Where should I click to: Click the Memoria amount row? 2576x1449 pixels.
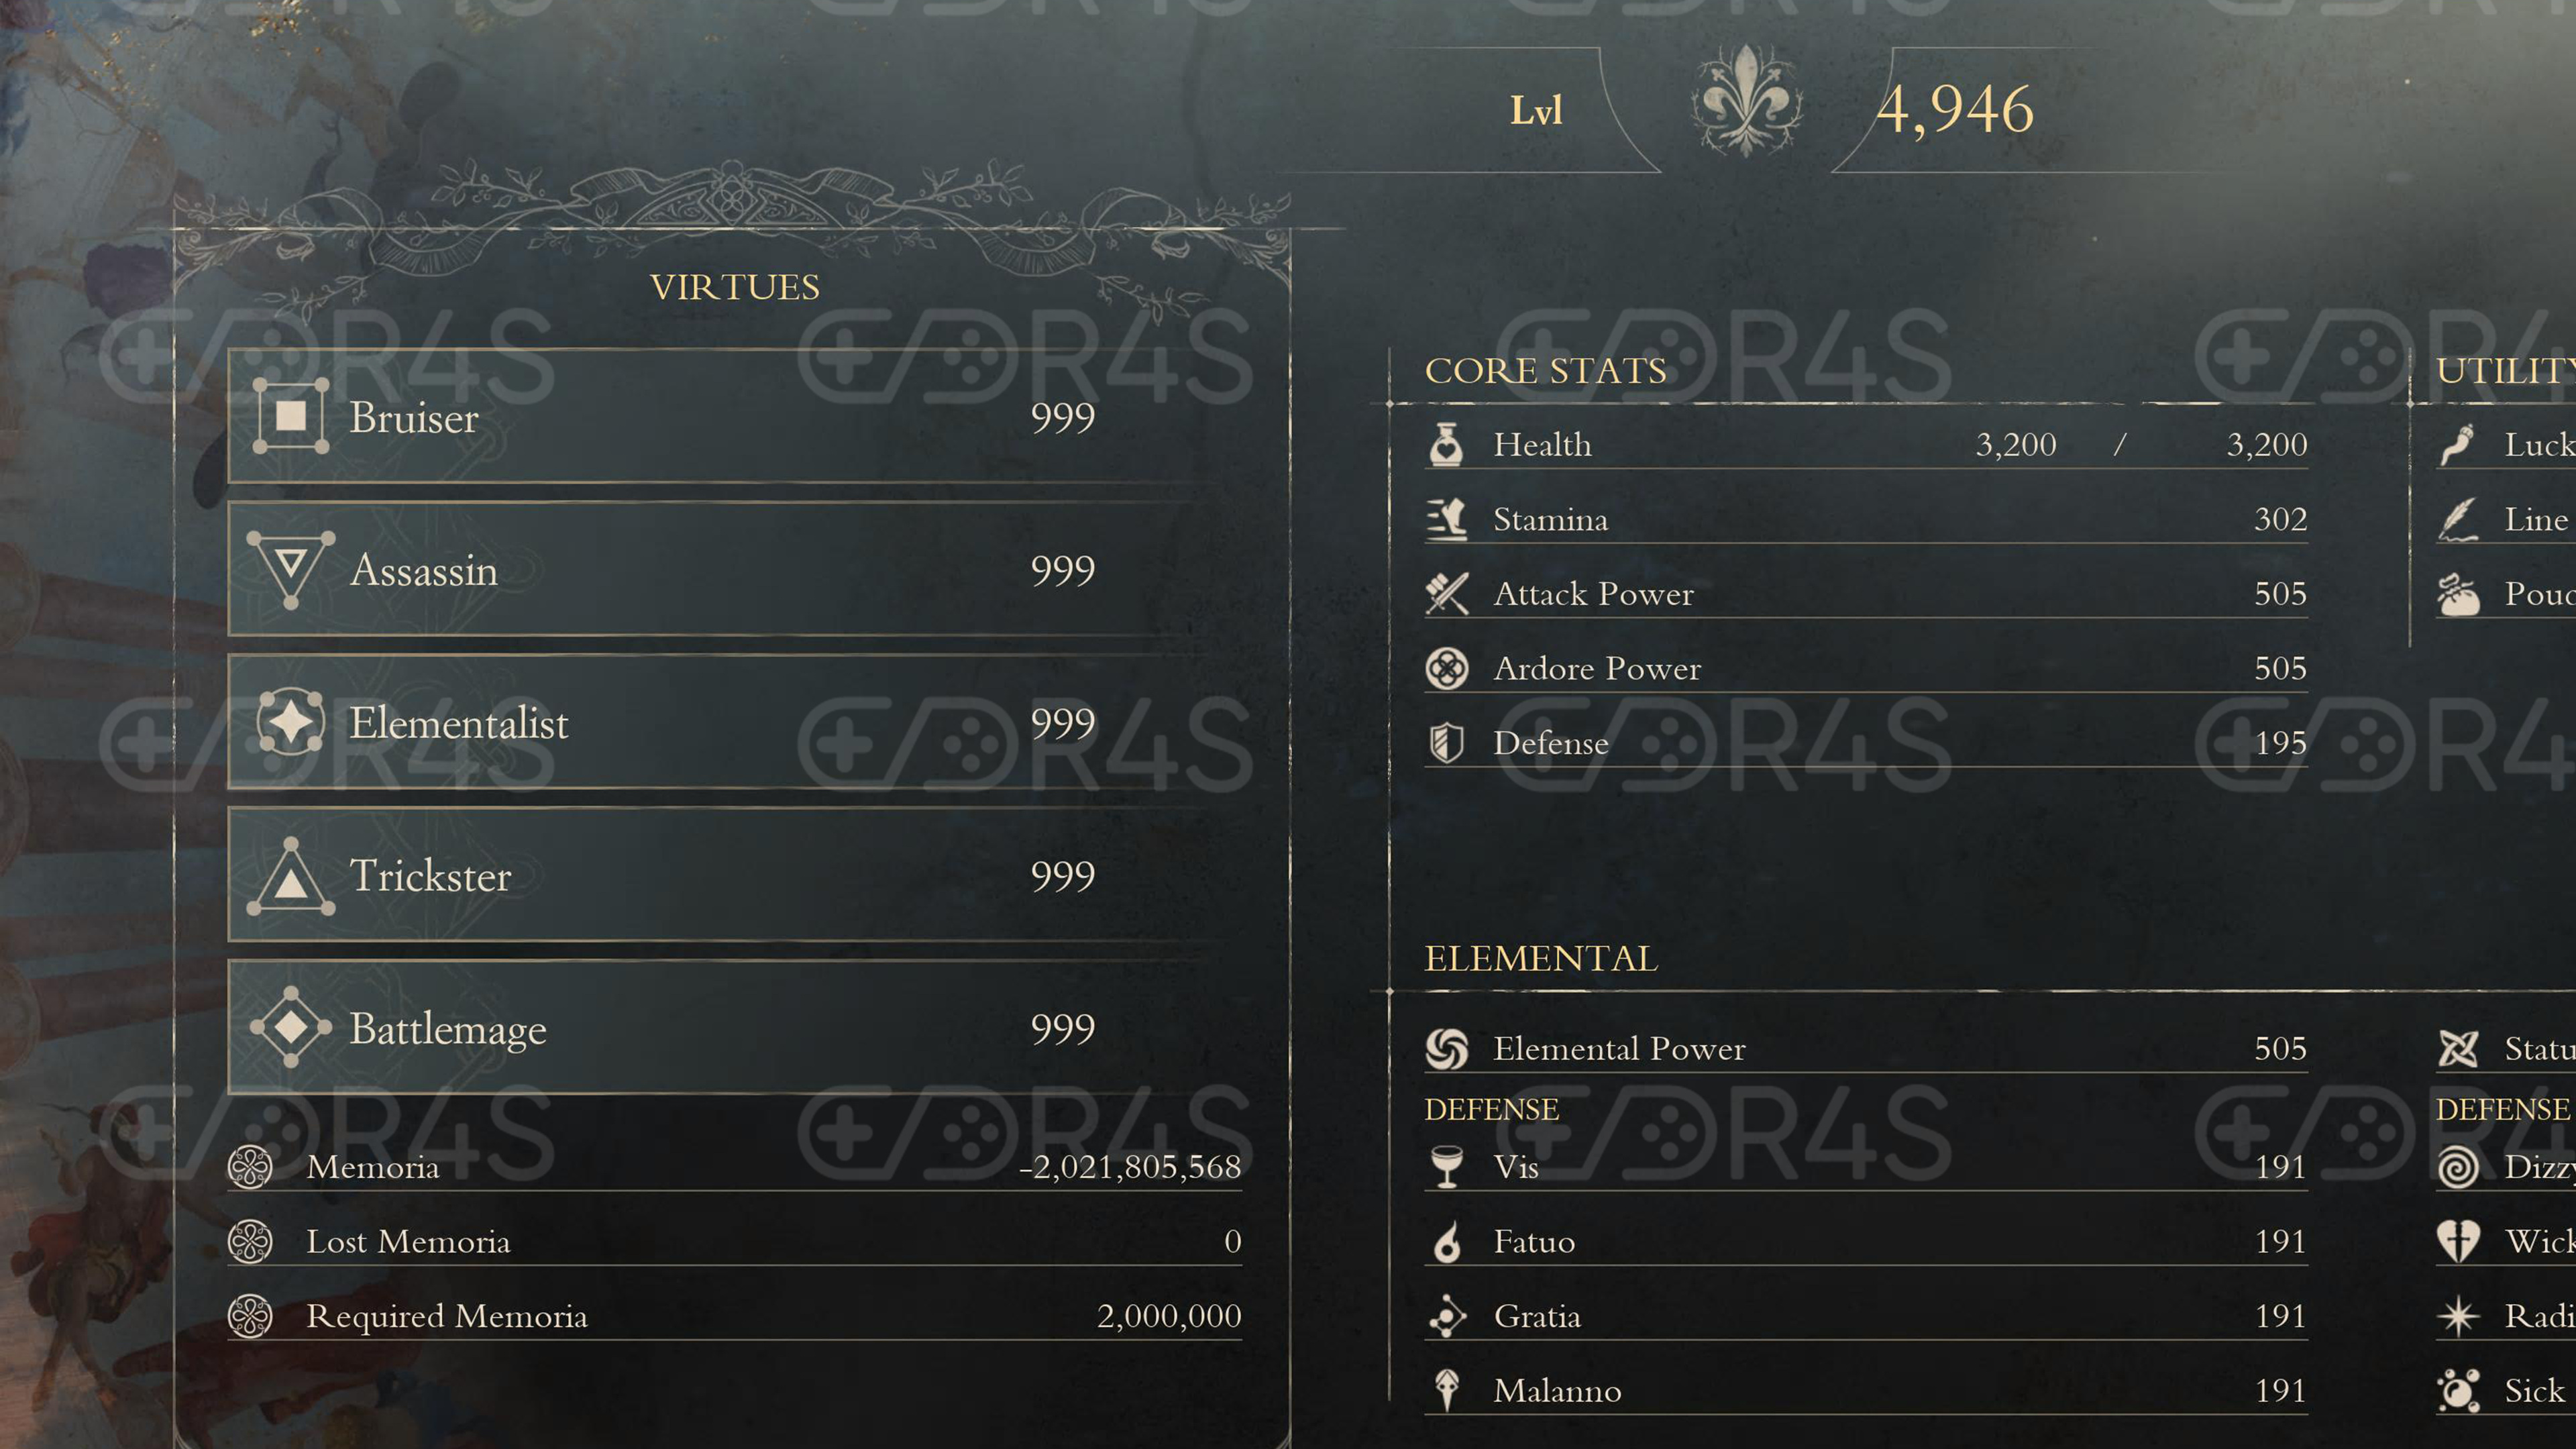point(735,1167)
